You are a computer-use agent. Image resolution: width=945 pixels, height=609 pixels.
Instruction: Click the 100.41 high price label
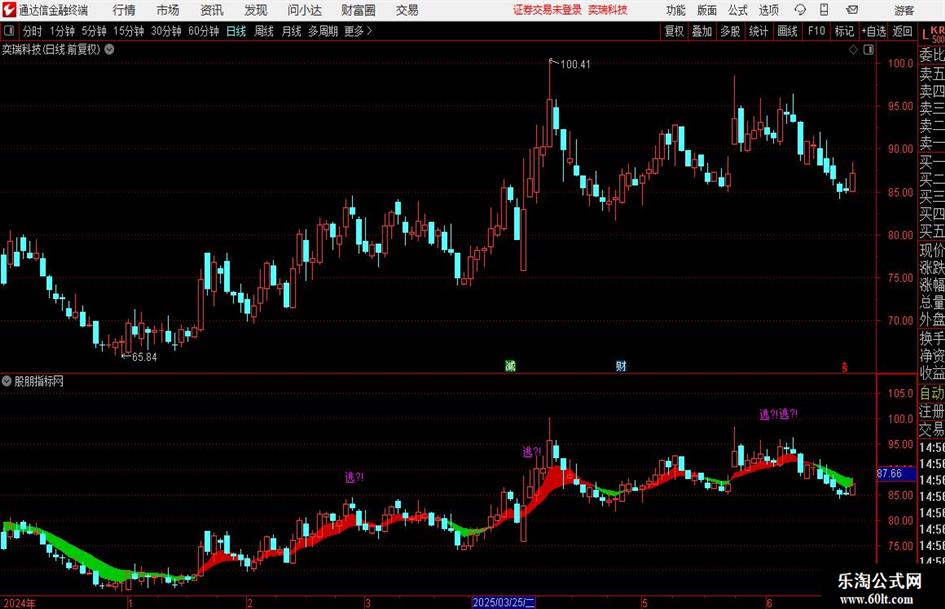pos(576,65)
